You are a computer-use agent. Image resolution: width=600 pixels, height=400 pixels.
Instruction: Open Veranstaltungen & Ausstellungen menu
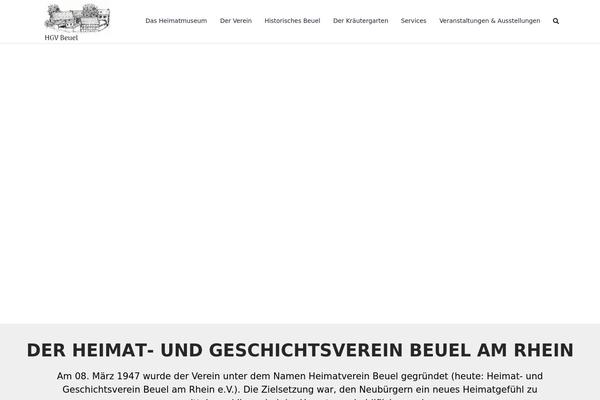tap(489, 21)
